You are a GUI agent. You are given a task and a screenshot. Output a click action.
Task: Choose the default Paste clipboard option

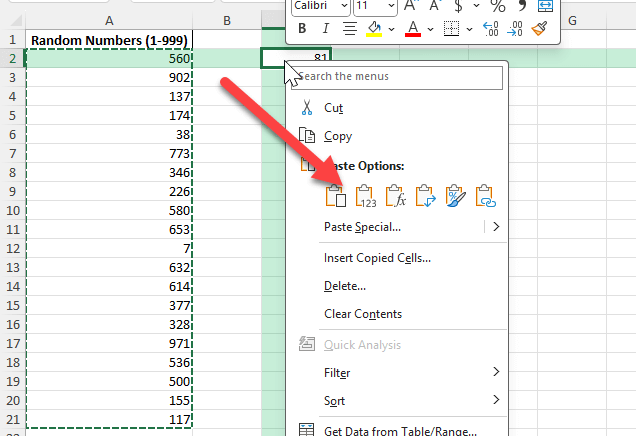pos(336,196)
